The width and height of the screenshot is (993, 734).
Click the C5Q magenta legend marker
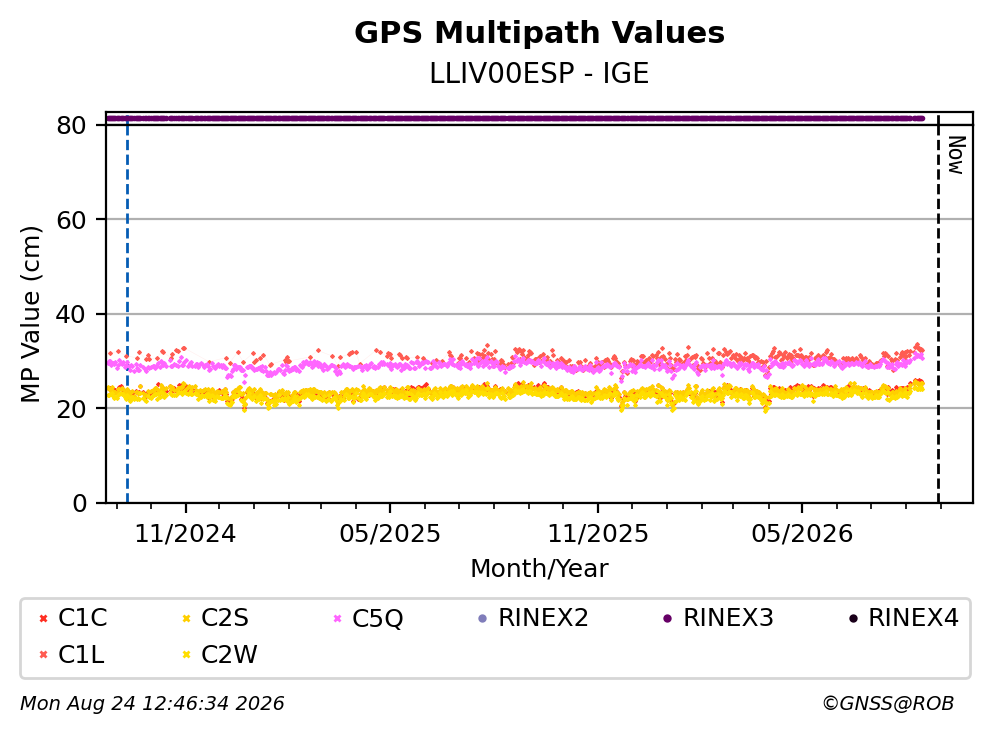coord(337,618)
